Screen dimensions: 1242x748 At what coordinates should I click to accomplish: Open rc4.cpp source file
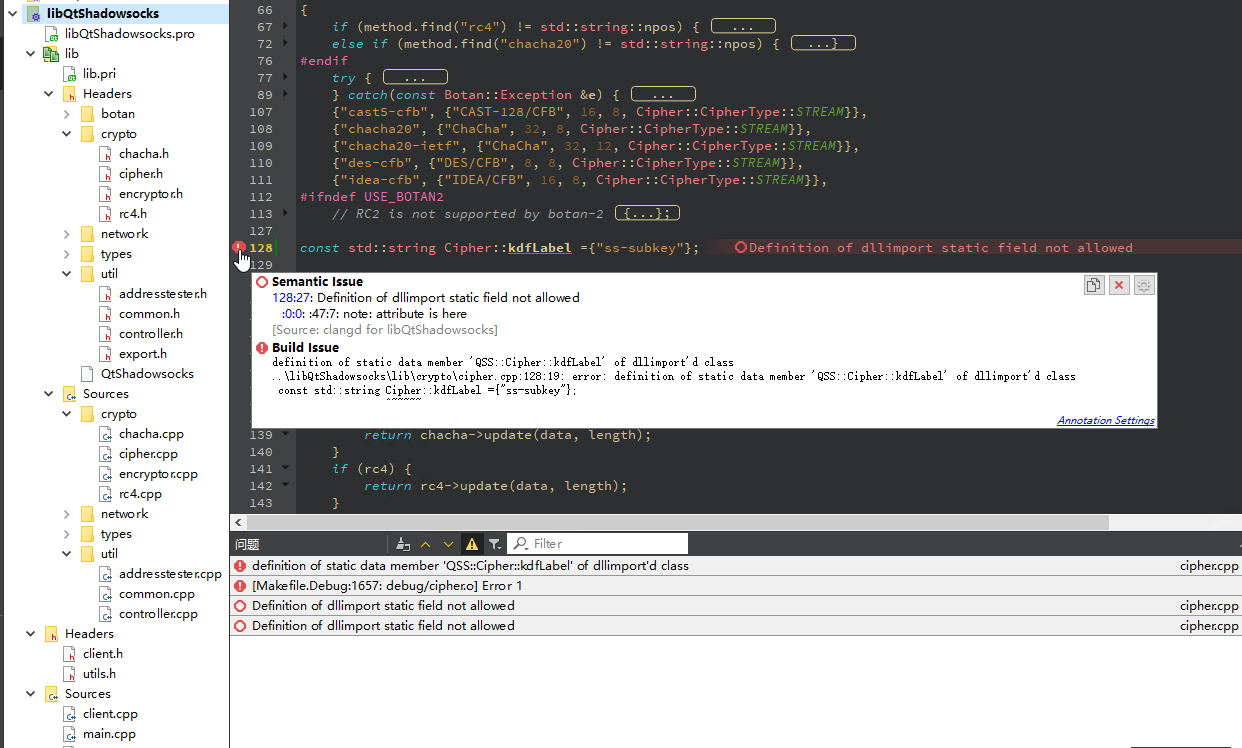coord(140,494)
